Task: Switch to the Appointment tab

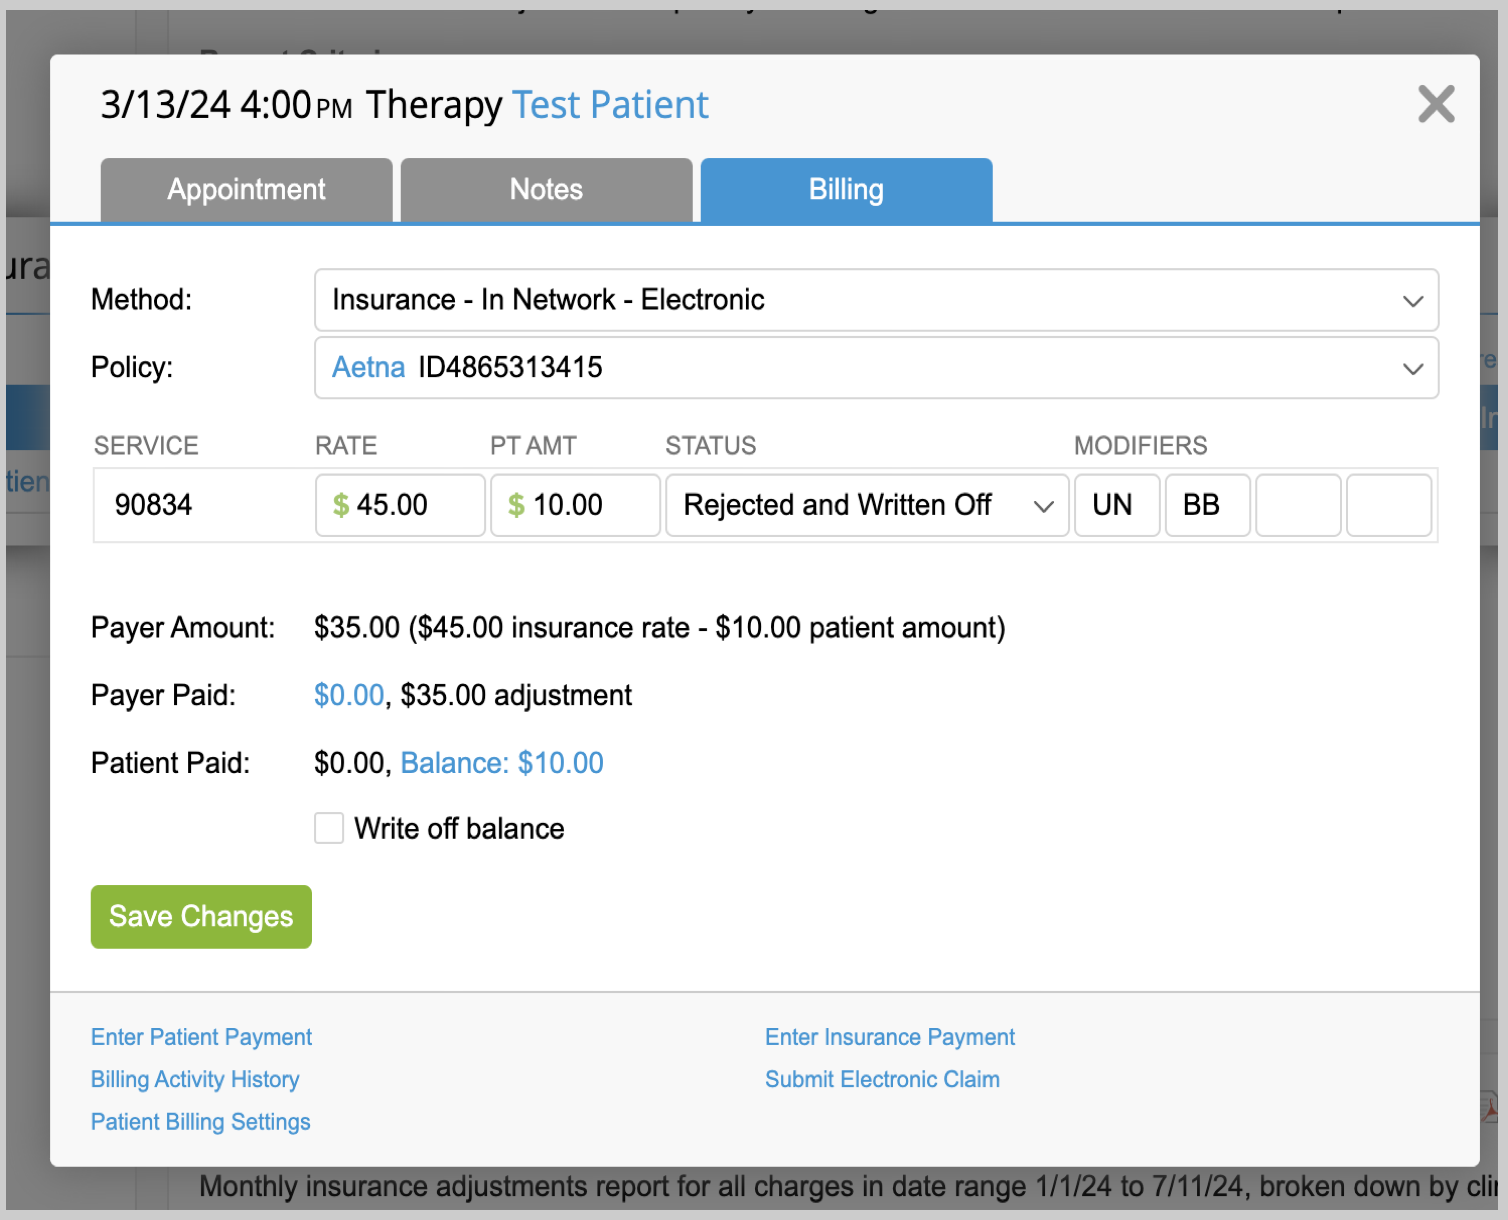Action: [x=246, y=190]
